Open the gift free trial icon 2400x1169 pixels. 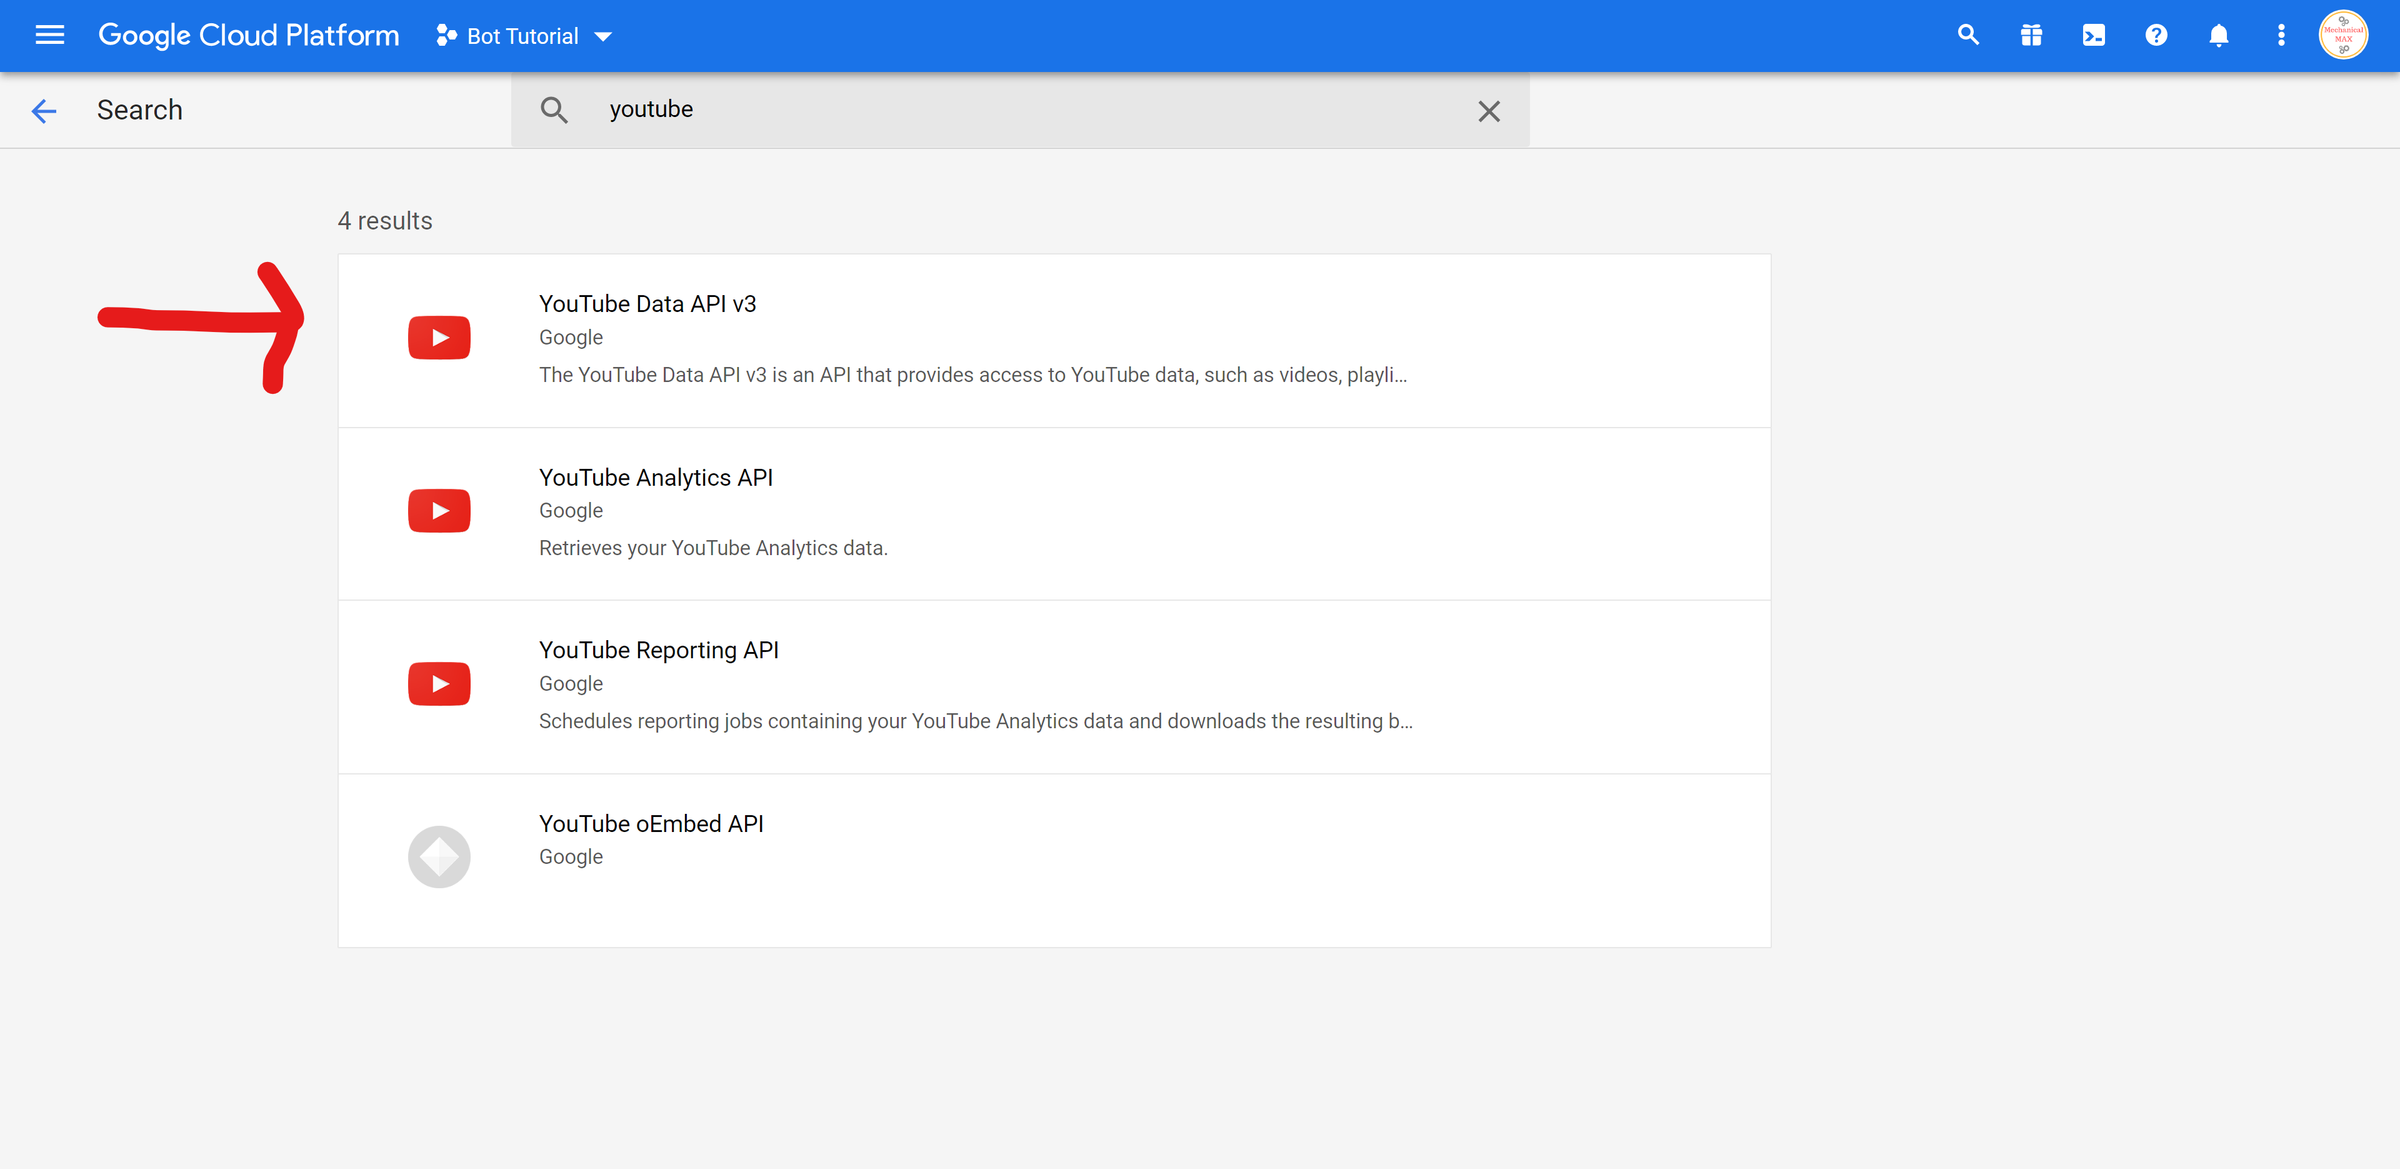pyautogui.click(x=2030, y=36)
